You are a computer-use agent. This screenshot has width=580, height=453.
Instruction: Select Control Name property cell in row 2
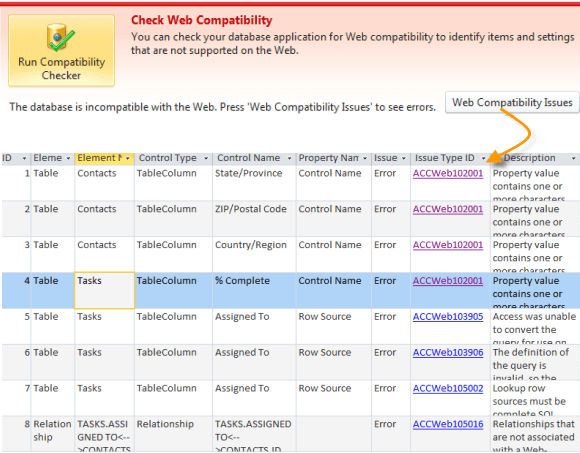334,219
